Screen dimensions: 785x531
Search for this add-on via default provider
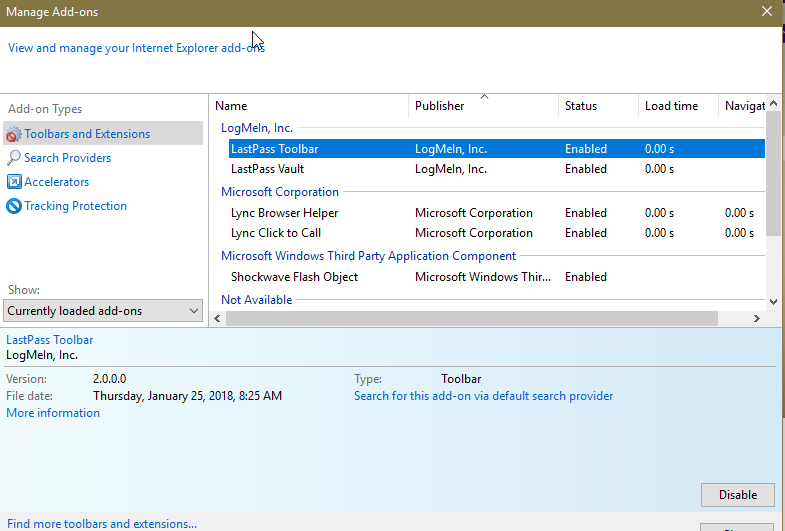coord(483,396)
